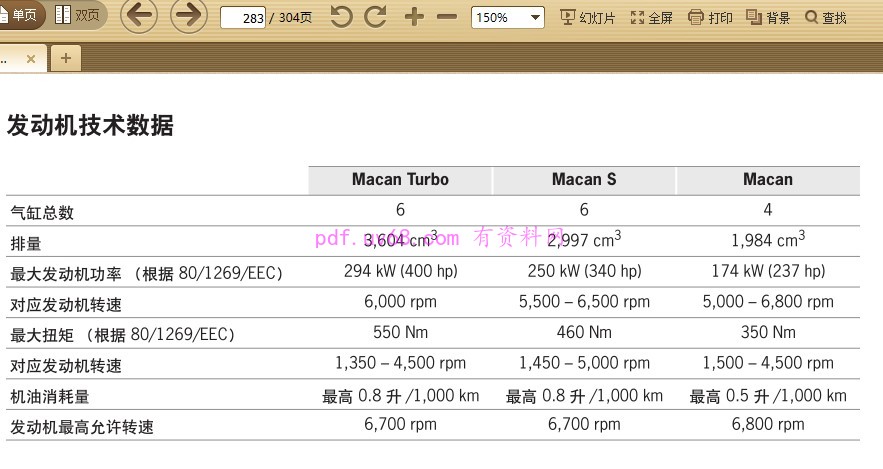This screenshot has width=883, height=469.
Task: Open the 150% zoom level dropdown
Action: (x=508, y=17)
